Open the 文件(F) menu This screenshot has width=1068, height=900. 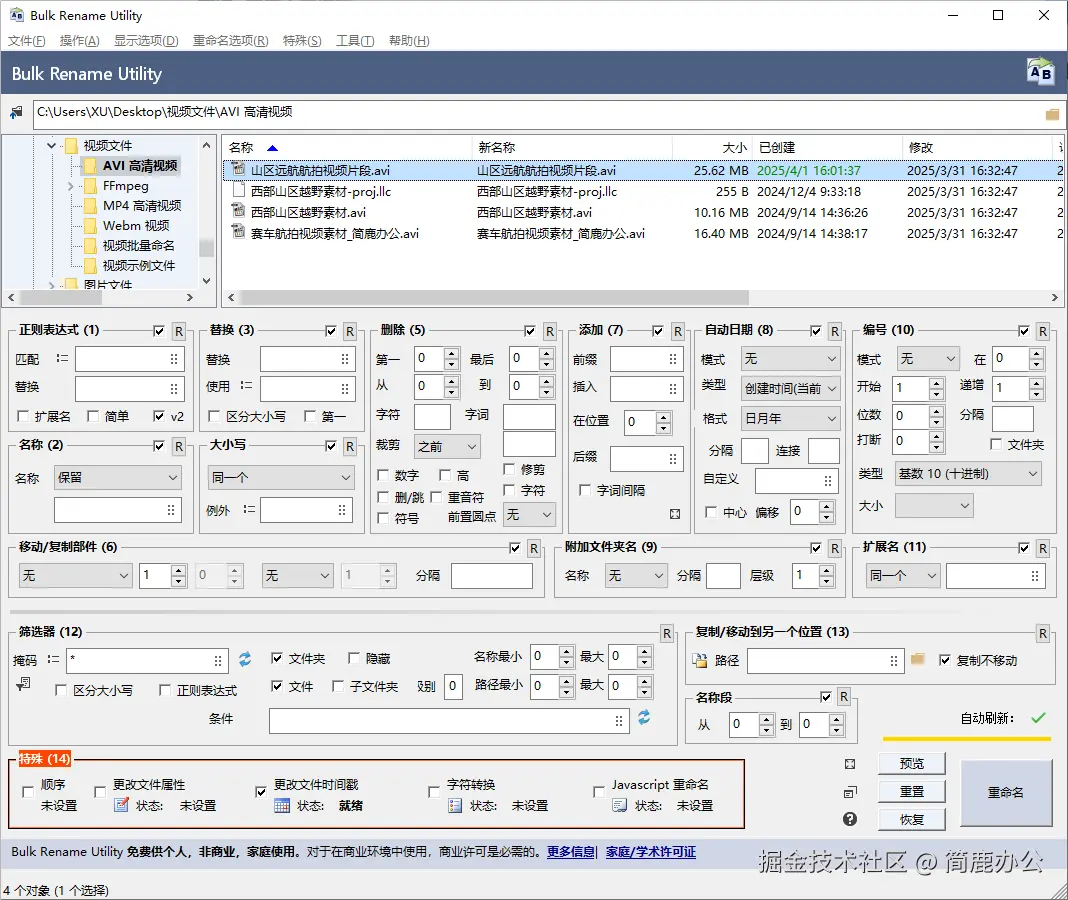[x=27, y=41]
